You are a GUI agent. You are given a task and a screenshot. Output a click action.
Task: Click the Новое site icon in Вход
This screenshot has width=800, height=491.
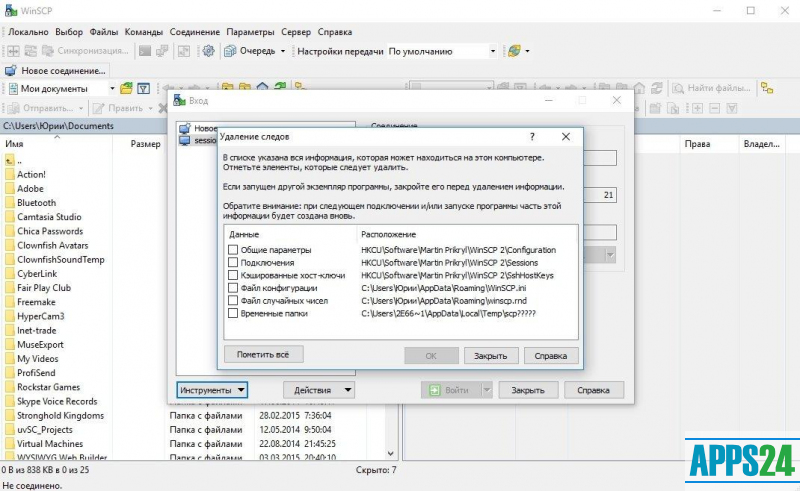coord(185,128)
